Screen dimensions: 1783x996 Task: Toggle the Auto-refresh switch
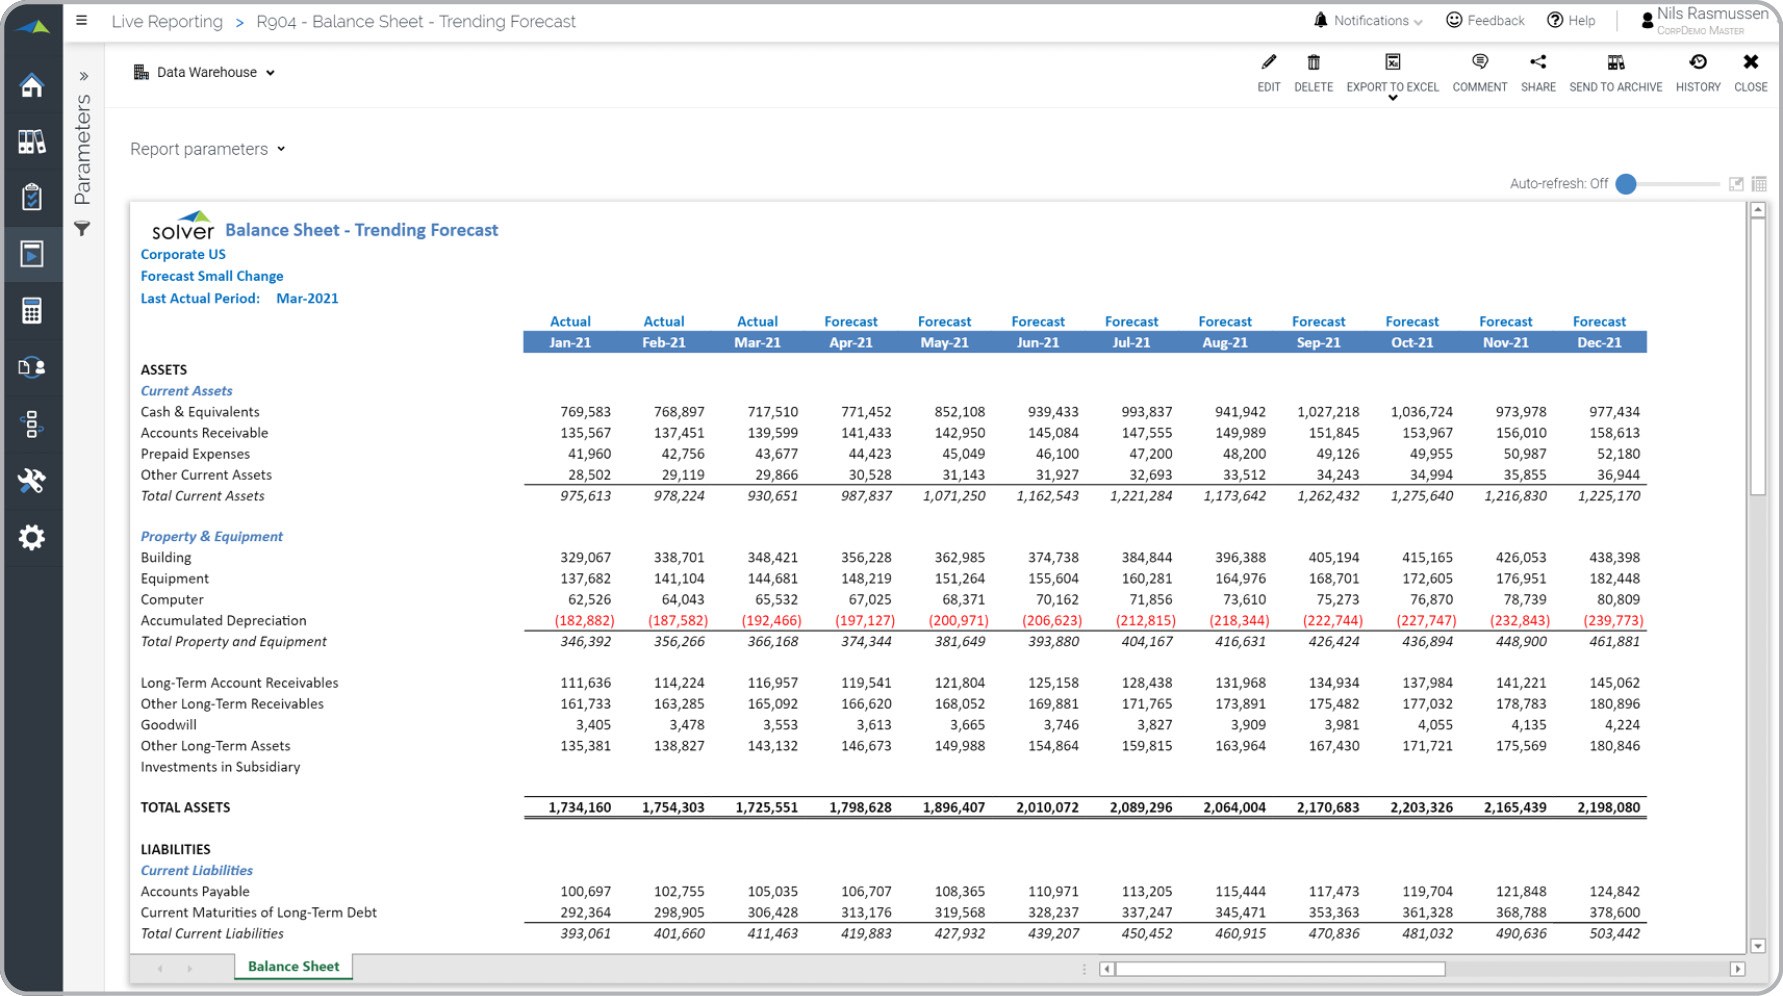pos(1626,184)
